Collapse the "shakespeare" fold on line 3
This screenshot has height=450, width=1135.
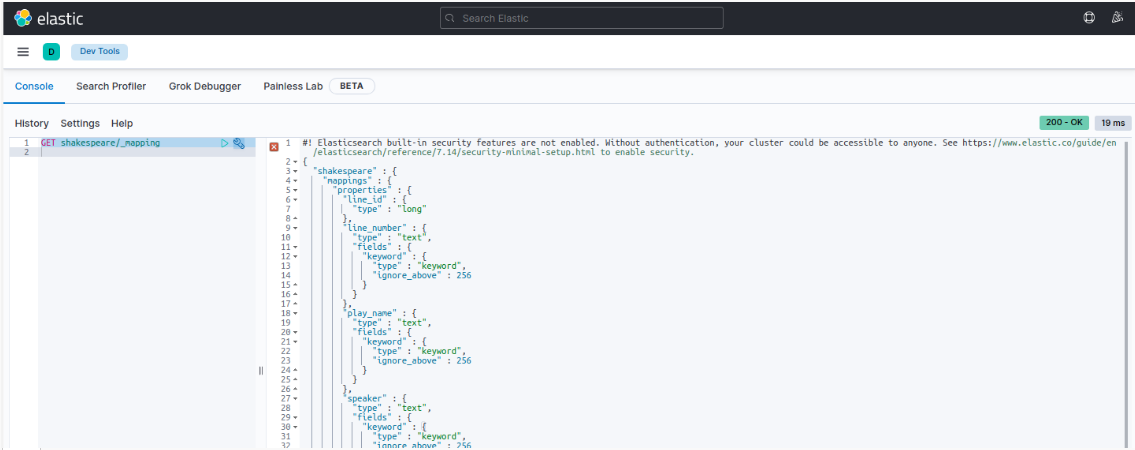coord(295,171)
